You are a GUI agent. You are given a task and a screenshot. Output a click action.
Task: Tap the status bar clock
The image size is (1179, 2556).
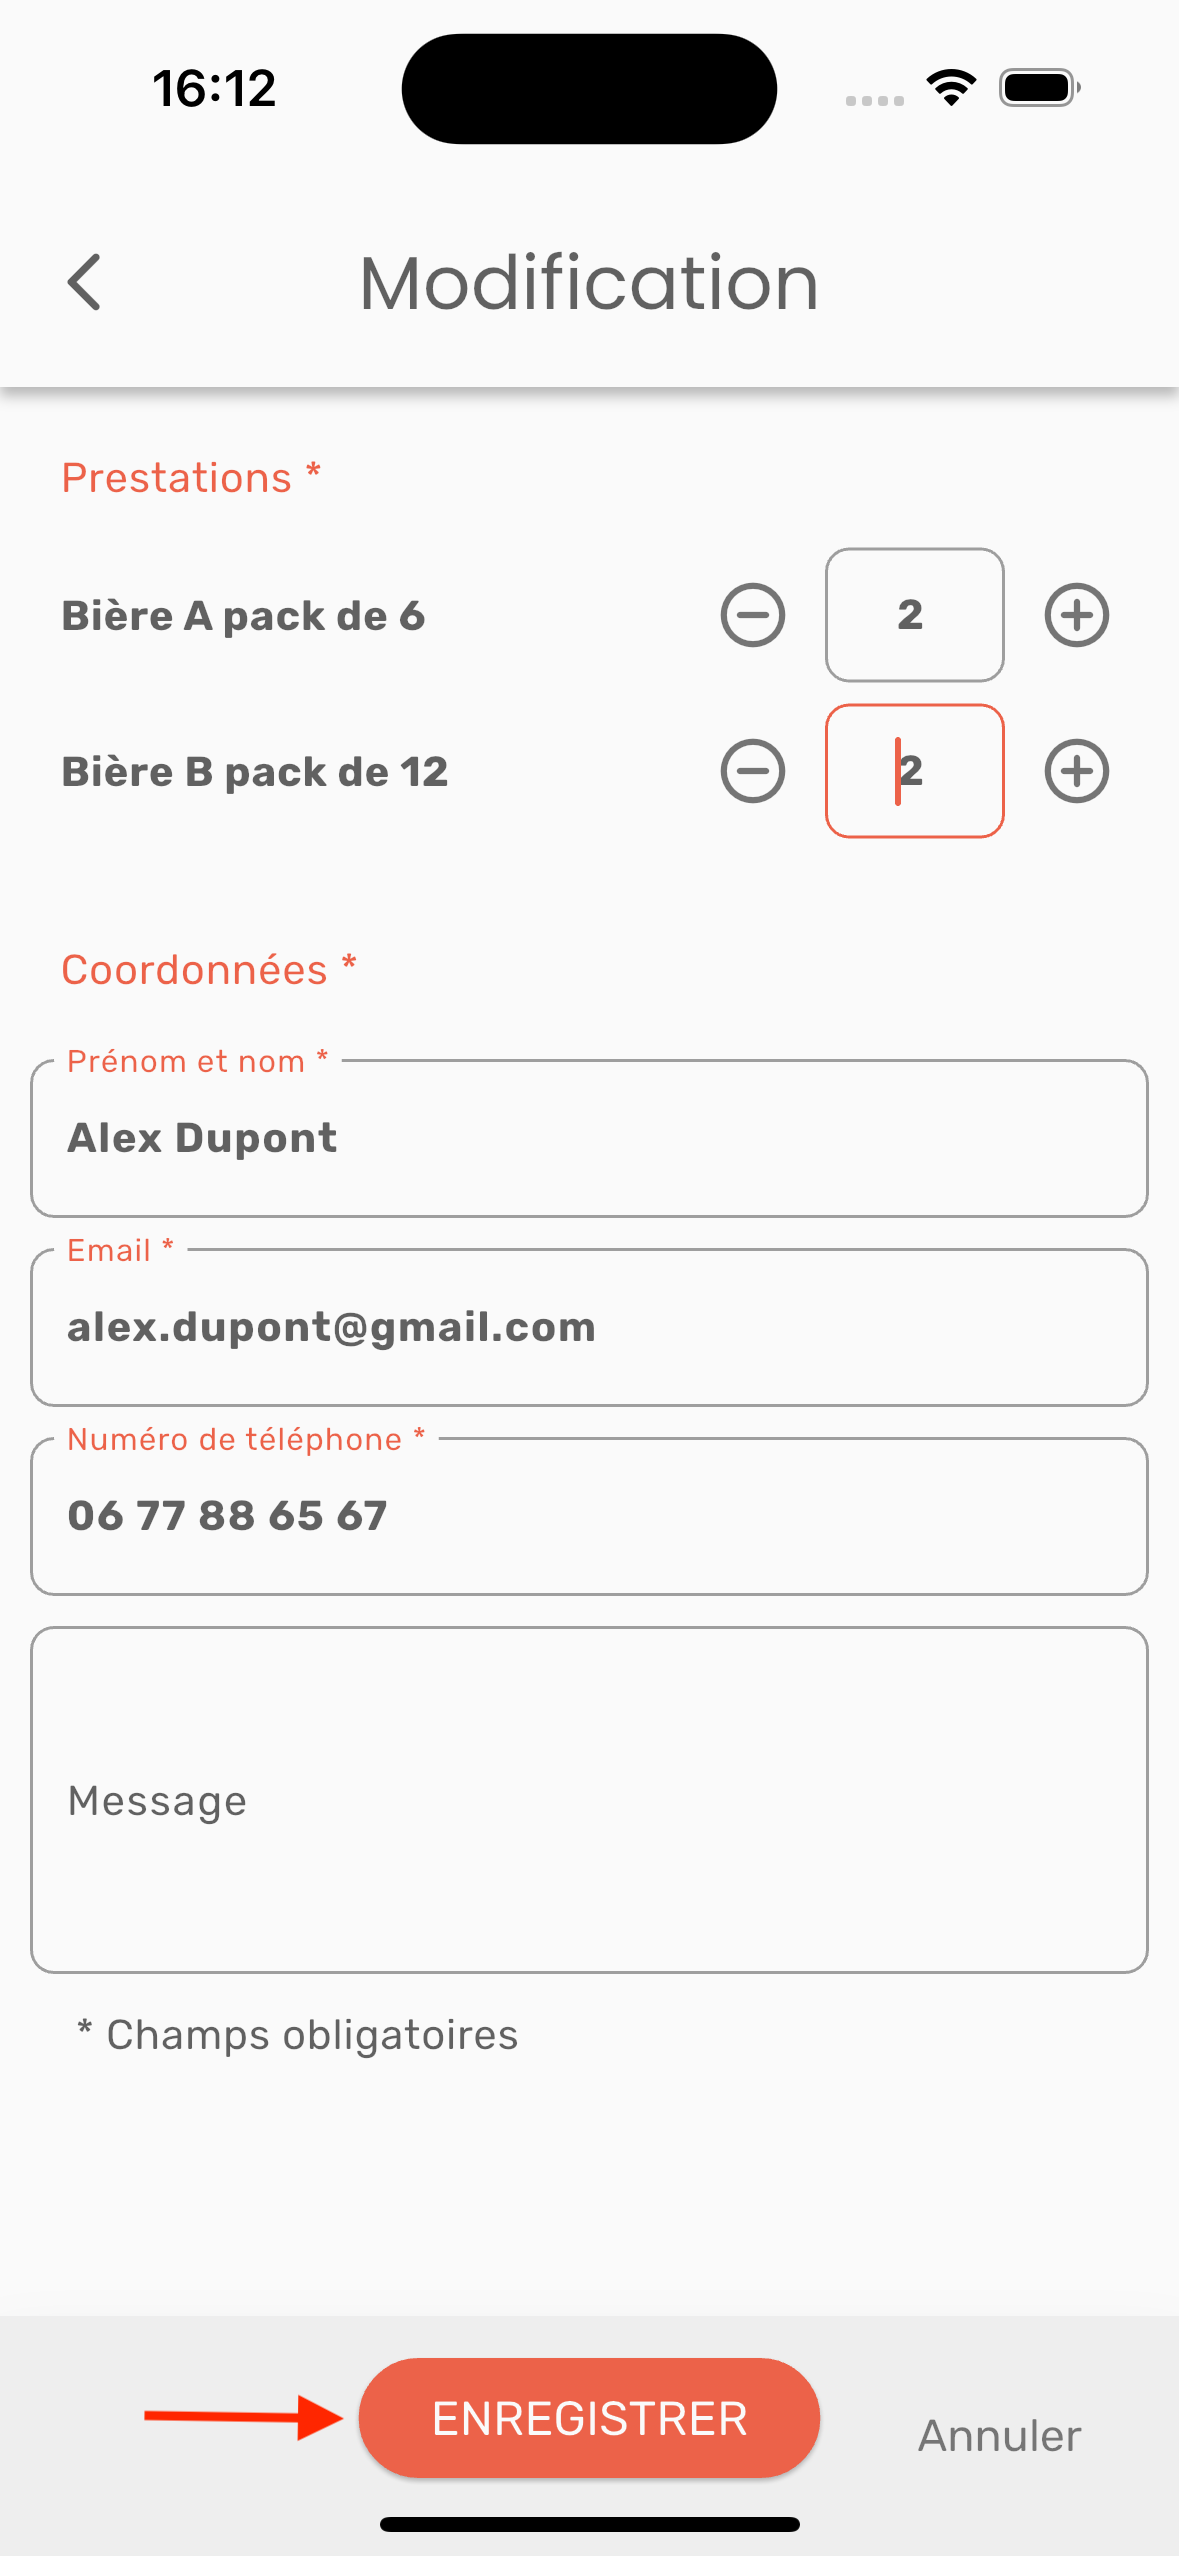(x=214, y=88)
